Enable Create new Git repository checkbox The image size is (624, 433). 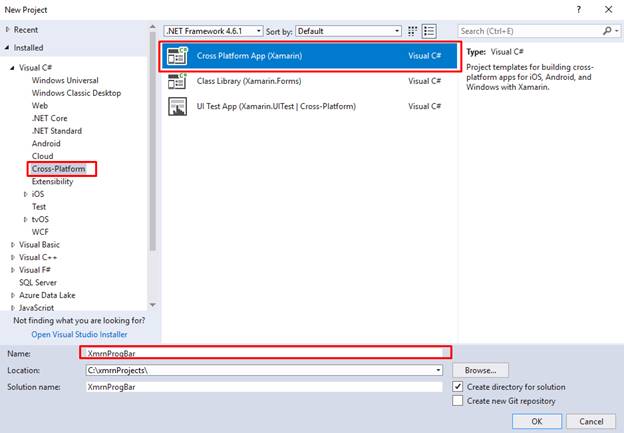coord(458,400)
